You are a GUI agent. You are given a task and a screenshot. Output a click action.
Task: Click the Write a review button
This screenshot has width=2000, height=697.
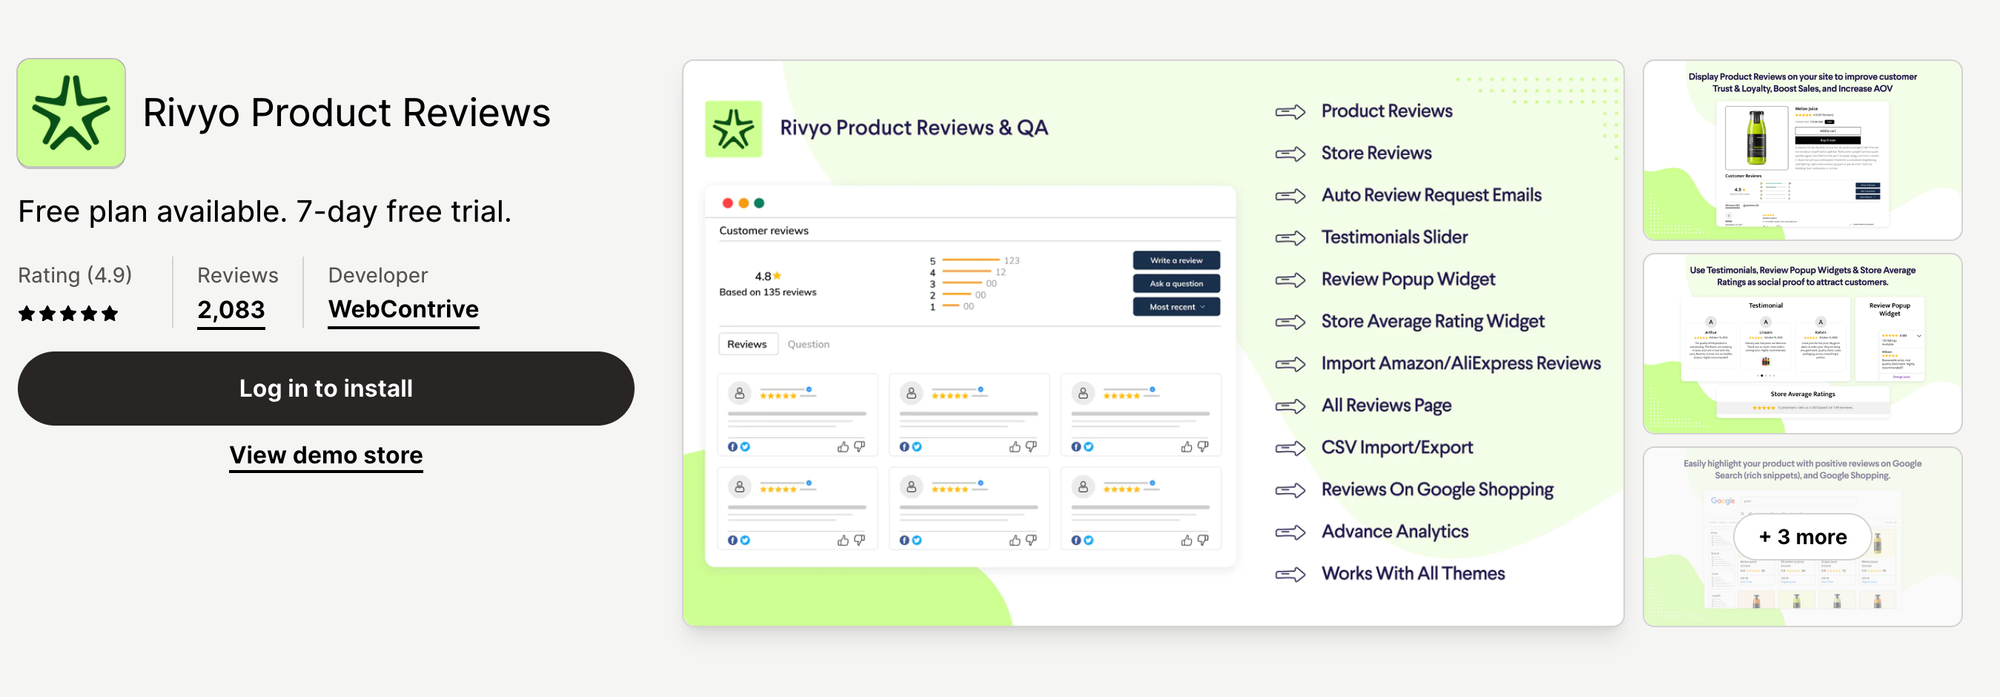1176,260
